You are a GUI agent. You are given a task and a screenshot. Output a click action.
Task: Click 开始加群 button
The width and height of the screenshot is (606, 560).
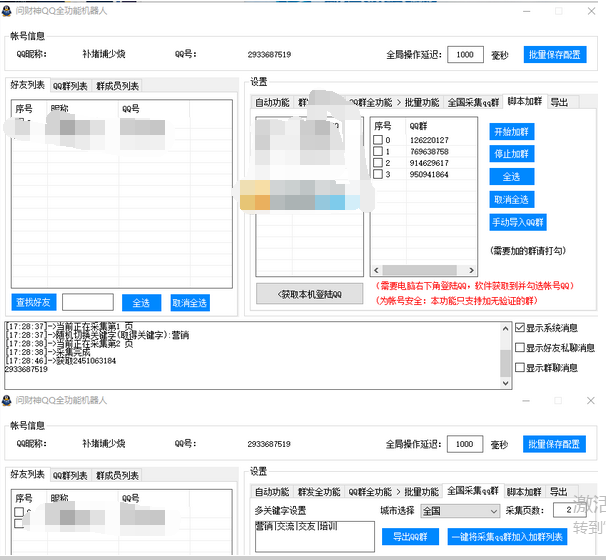pos(511,132)
